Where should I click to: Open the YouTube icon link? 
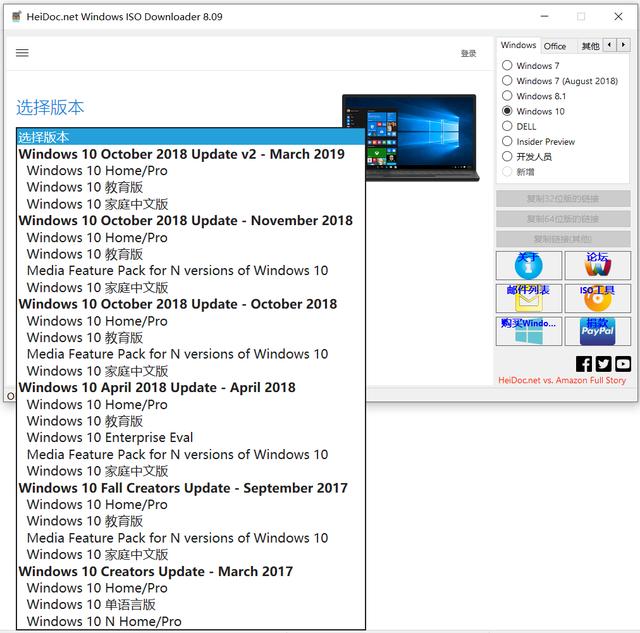pos(623,364)
